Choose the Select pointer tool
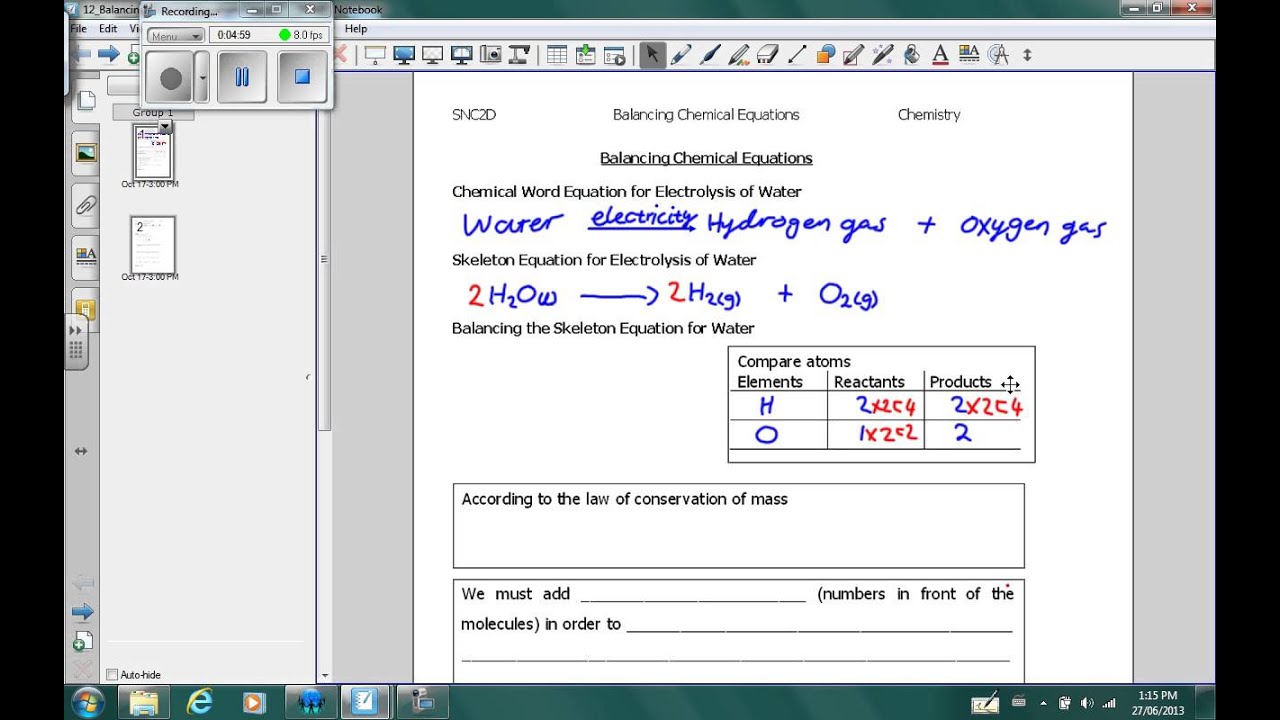 (652, 55)
